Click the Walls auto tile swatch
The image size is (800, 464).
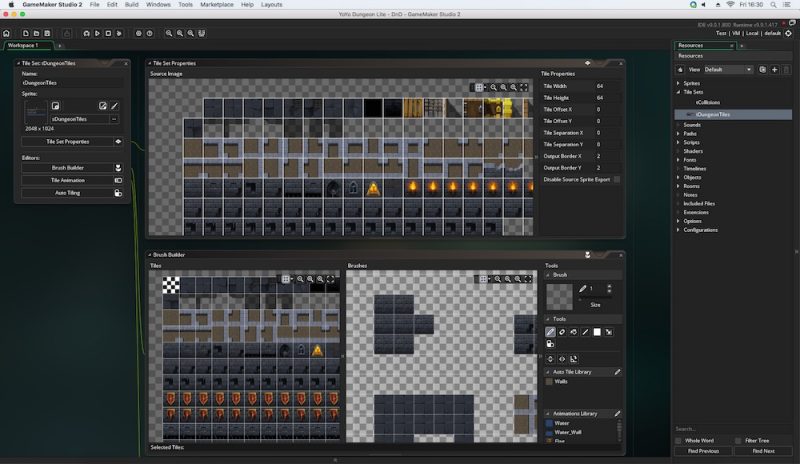tap(550, 381)
